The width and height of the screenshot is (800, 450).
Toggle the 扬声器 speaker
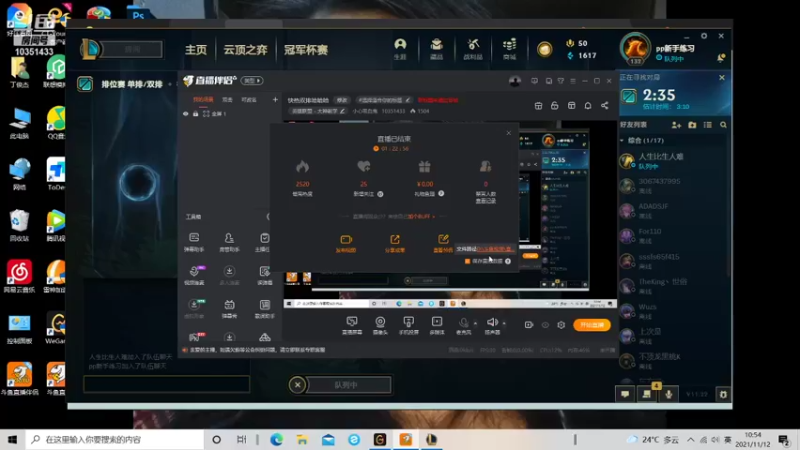click(x=492, y=325)
